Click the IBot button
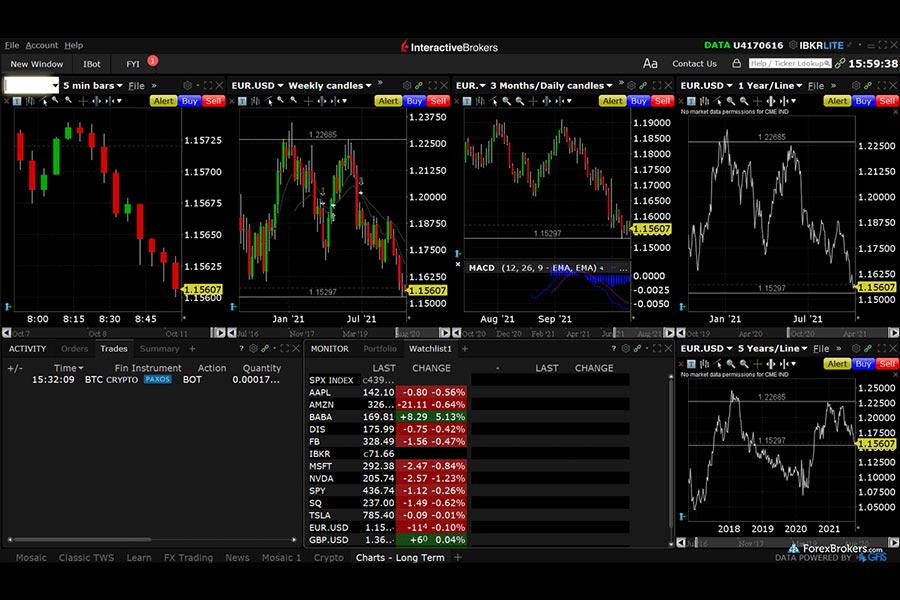Image resolution: width=900 pixels, height=600 pixels. [92, 64]
